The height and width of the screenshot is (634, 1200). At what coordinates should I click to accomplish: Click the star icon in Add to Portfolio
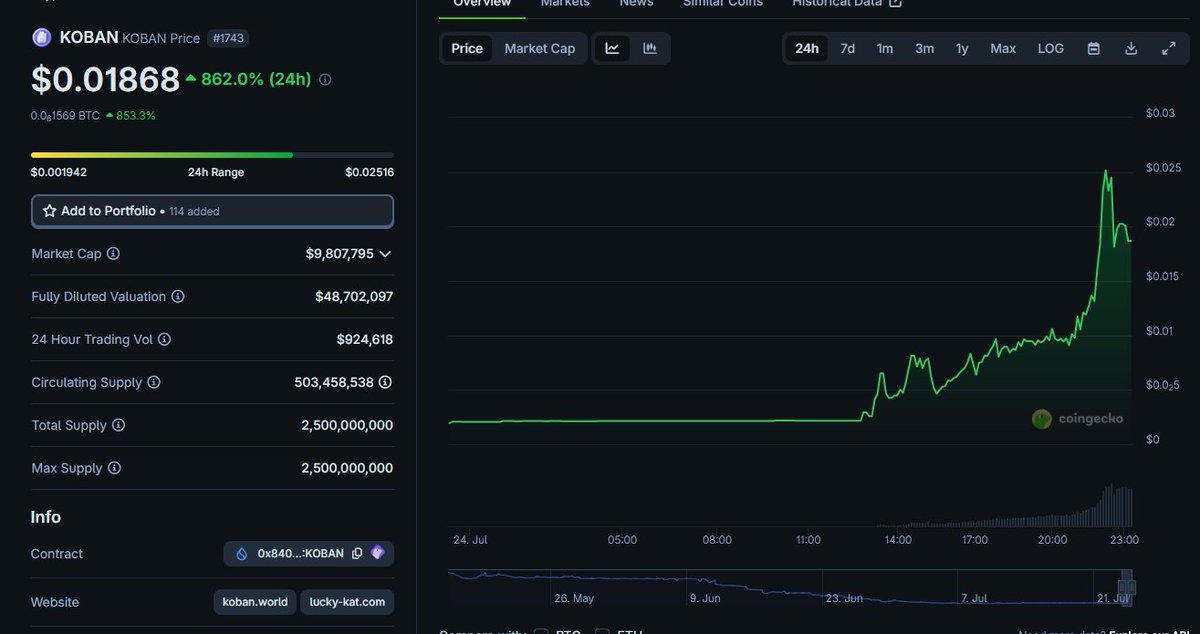click(x=49, y=211)
